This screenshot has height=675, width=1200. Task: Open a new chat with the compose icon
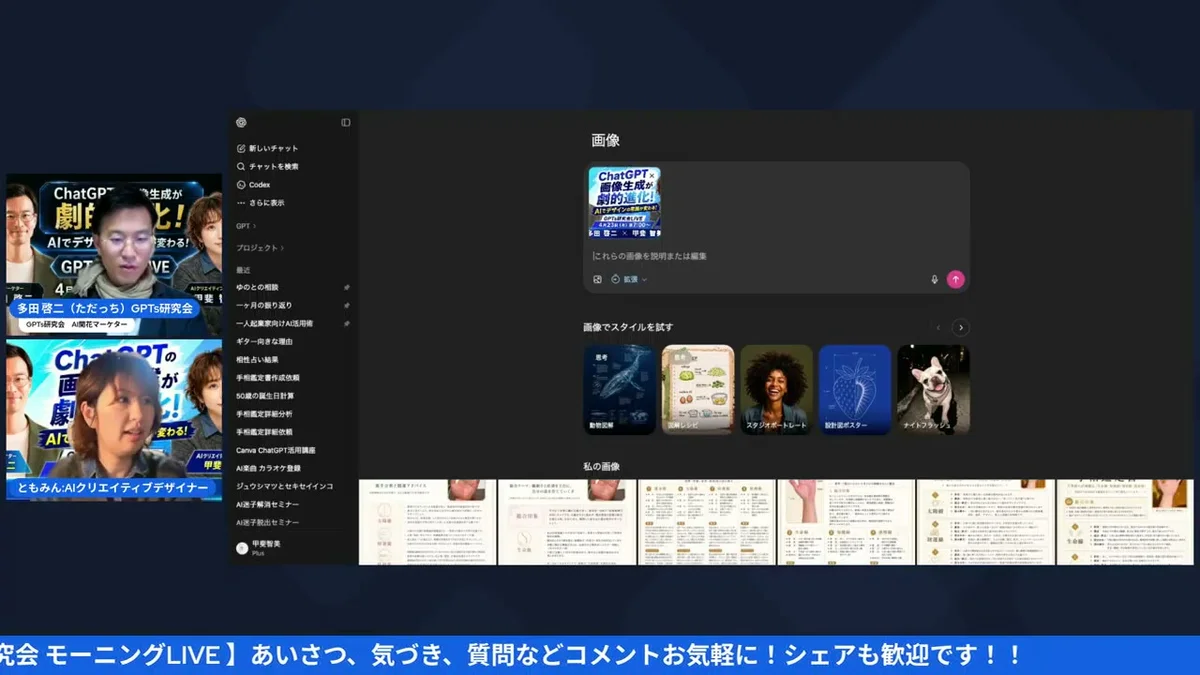tap(241, 147)
